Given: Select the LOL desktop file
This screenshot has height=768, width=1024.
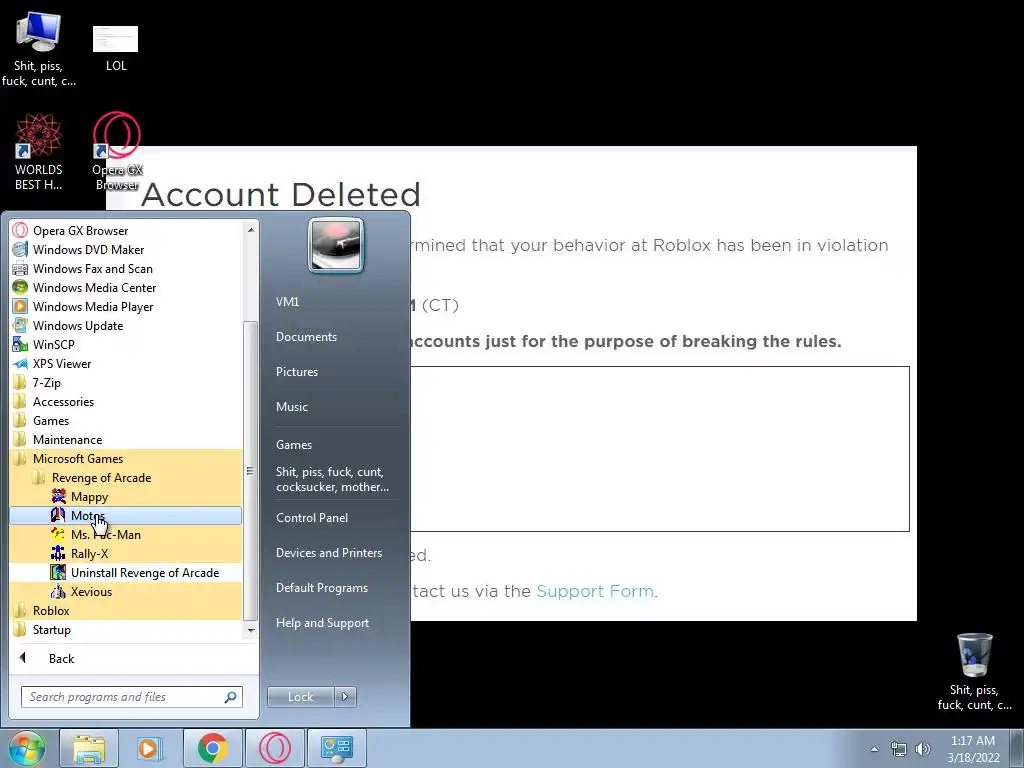Looking at the screenshot, I should coord(116,49).
